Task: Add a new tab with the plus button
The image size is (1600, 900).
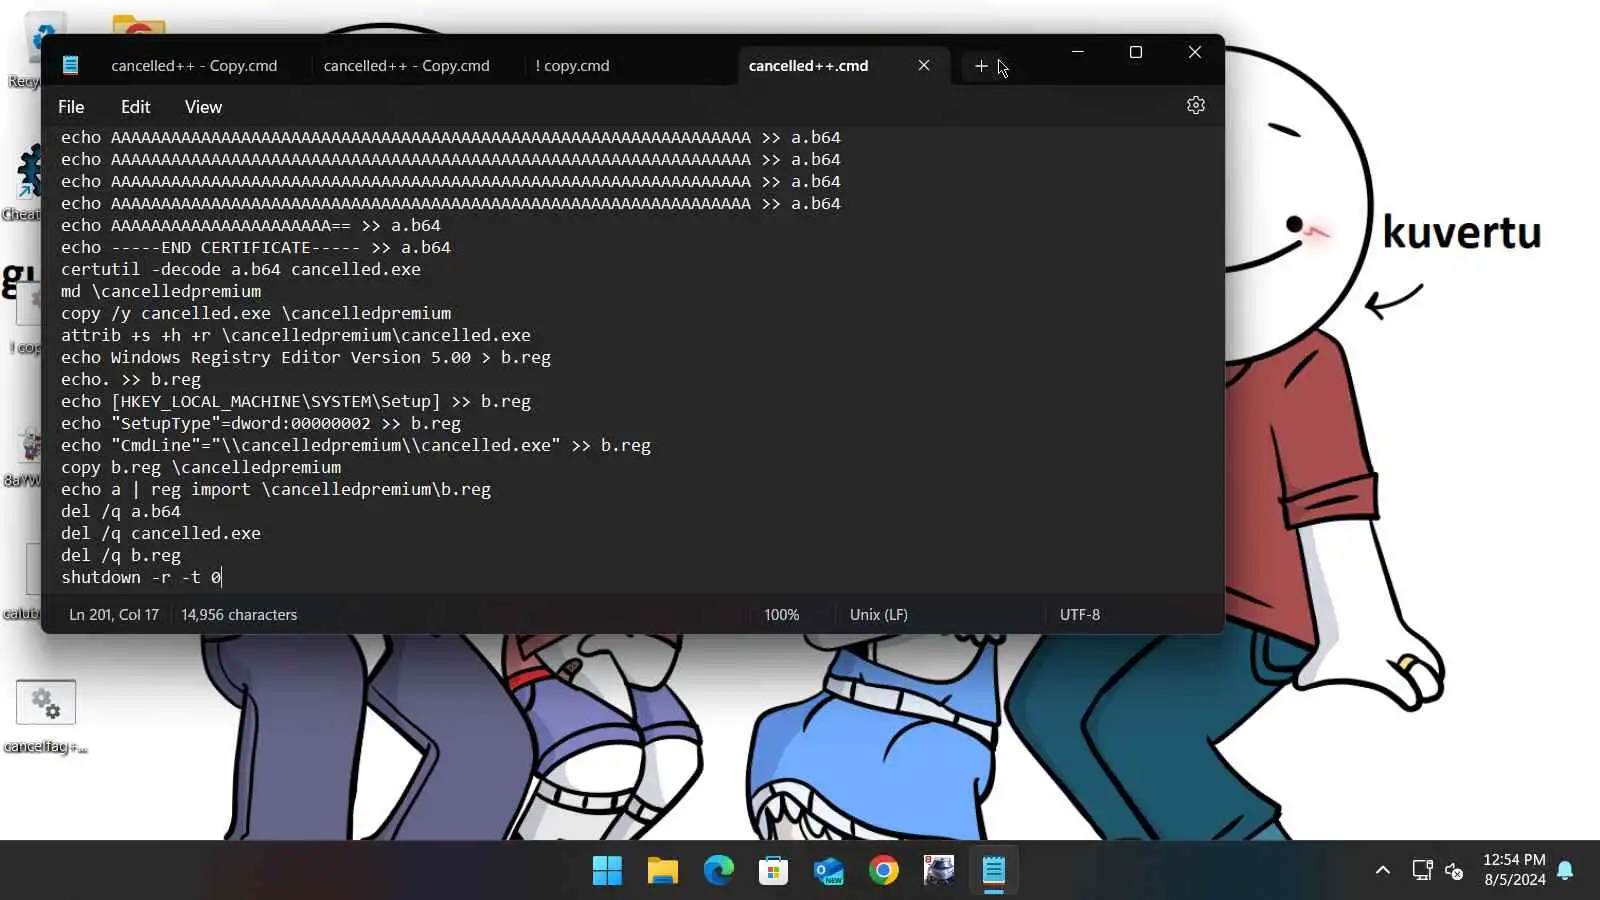Action: point(981,66)
